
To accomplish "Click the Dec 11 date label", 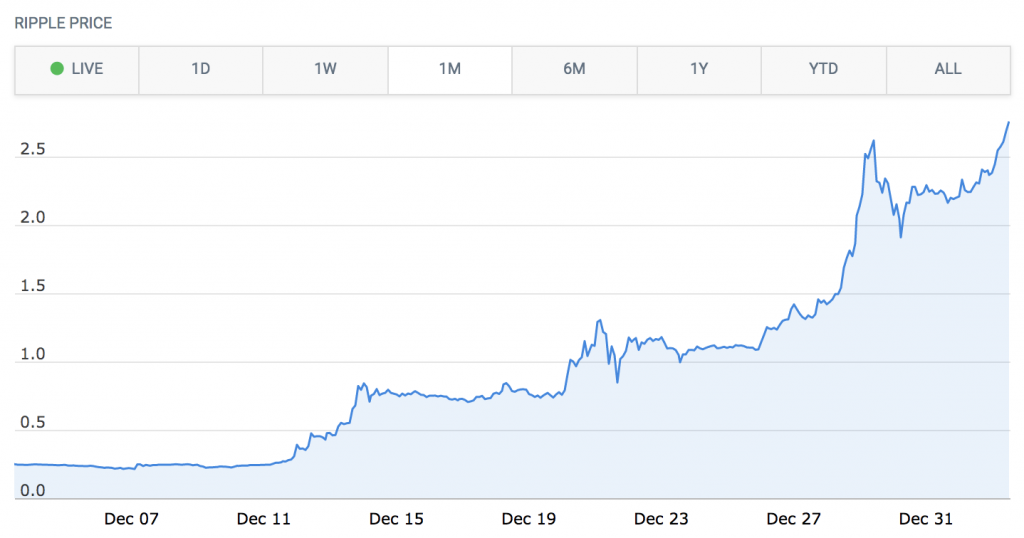I will (x=263, y=519).
